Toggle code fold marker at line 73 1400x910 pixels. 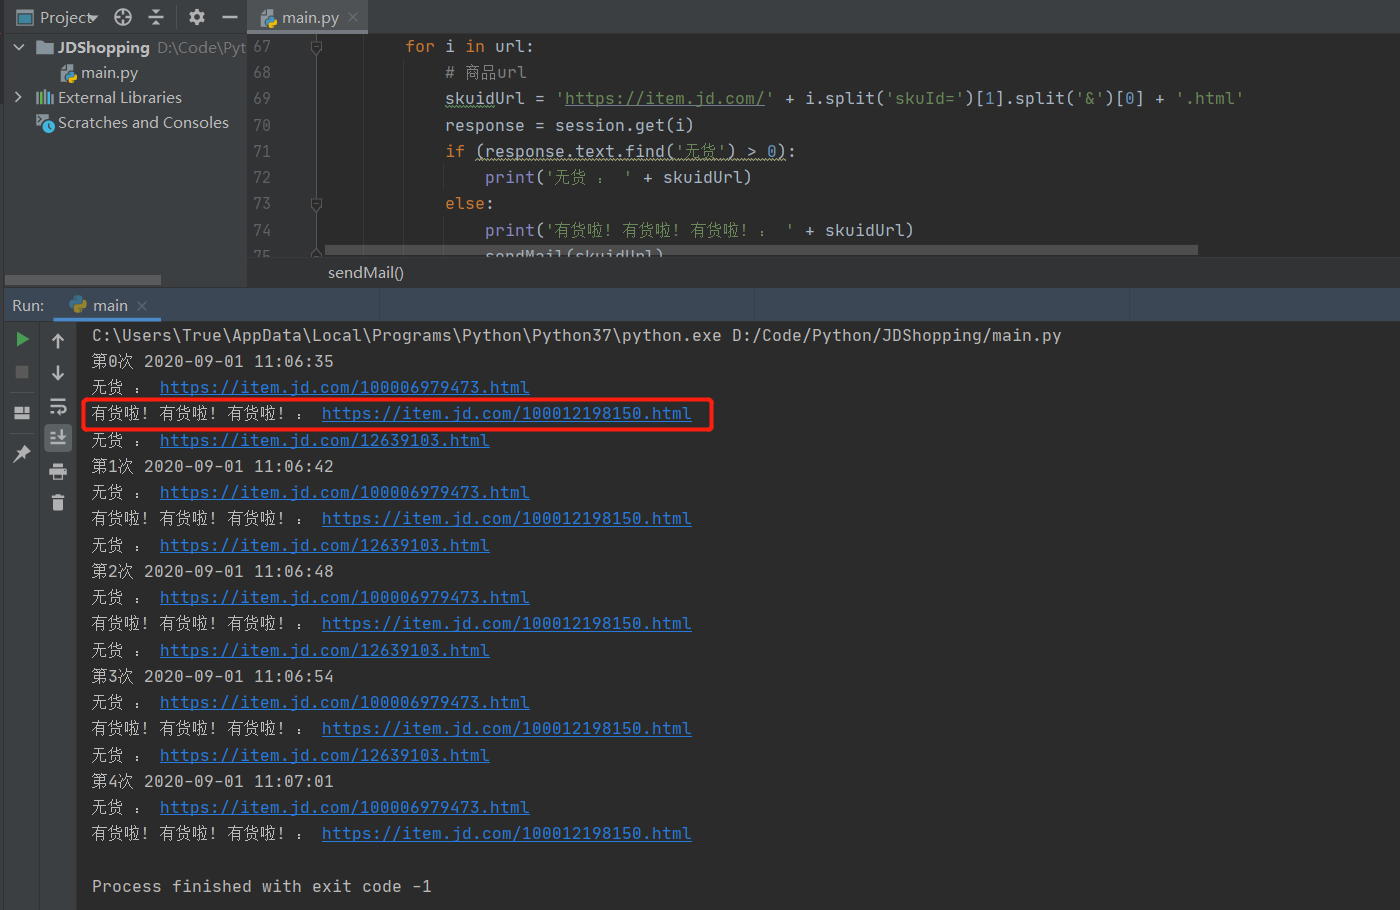(316, 204)
